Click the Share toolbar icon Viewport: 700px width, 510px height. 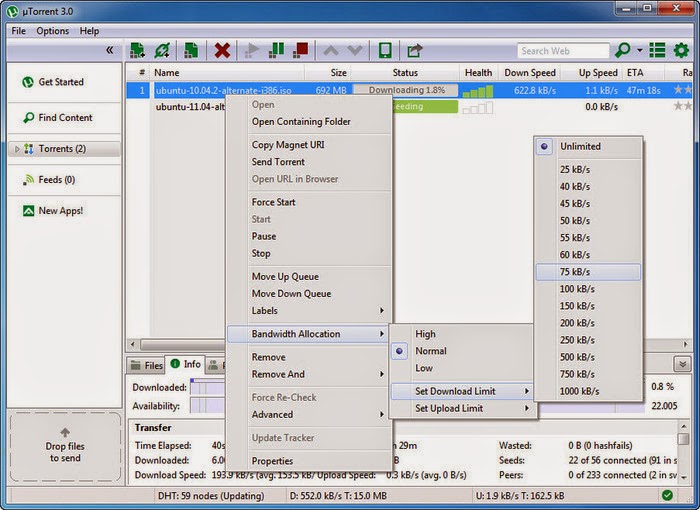[414, 50]
